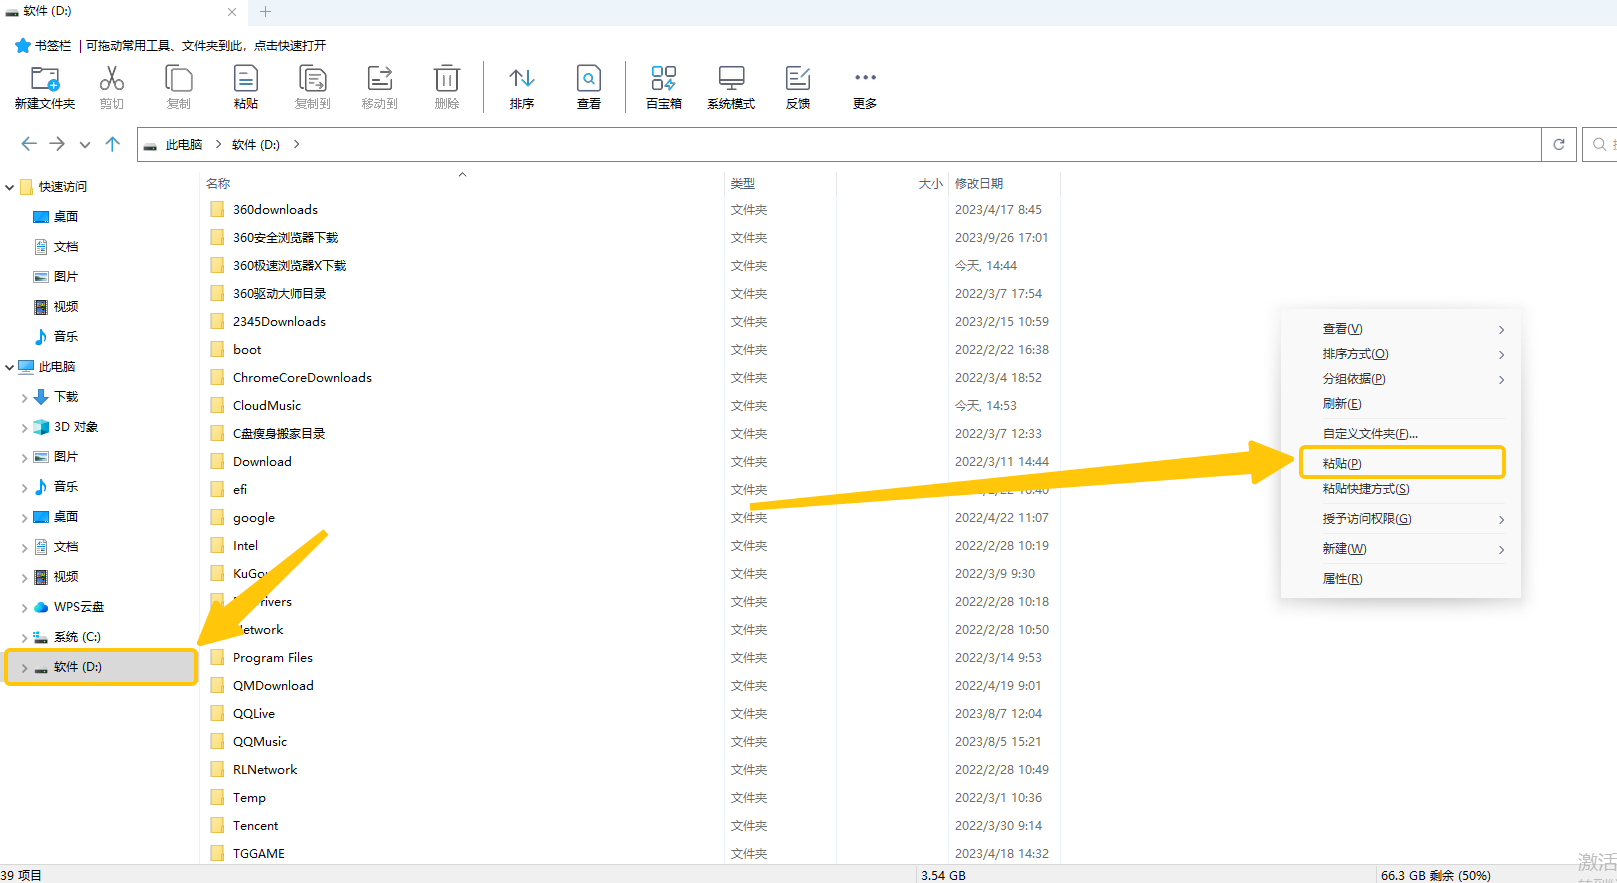Collapse the Quick Access (快速访问) tree
Image resolution: width=1617 pixels, height=883 pixels.
pyautogui.click(x=10, y=187)
